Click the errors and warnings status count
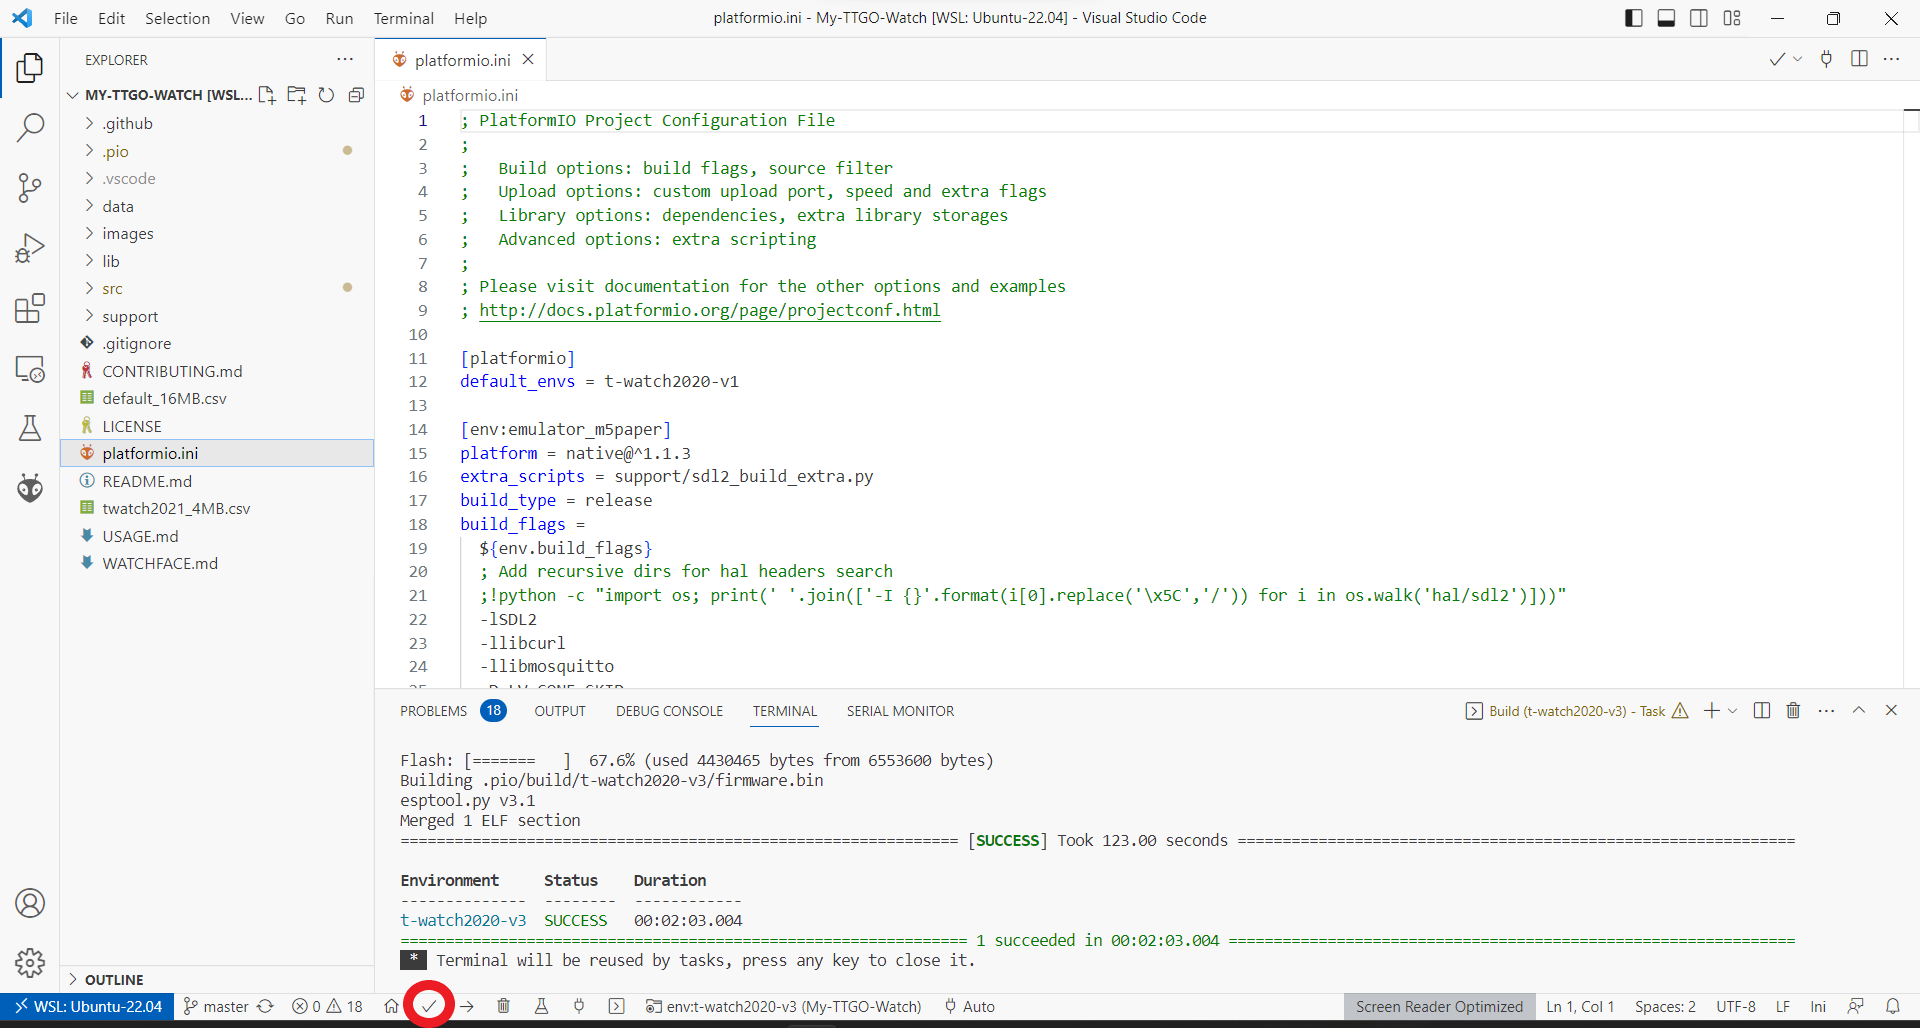 tap(327, 1006)
